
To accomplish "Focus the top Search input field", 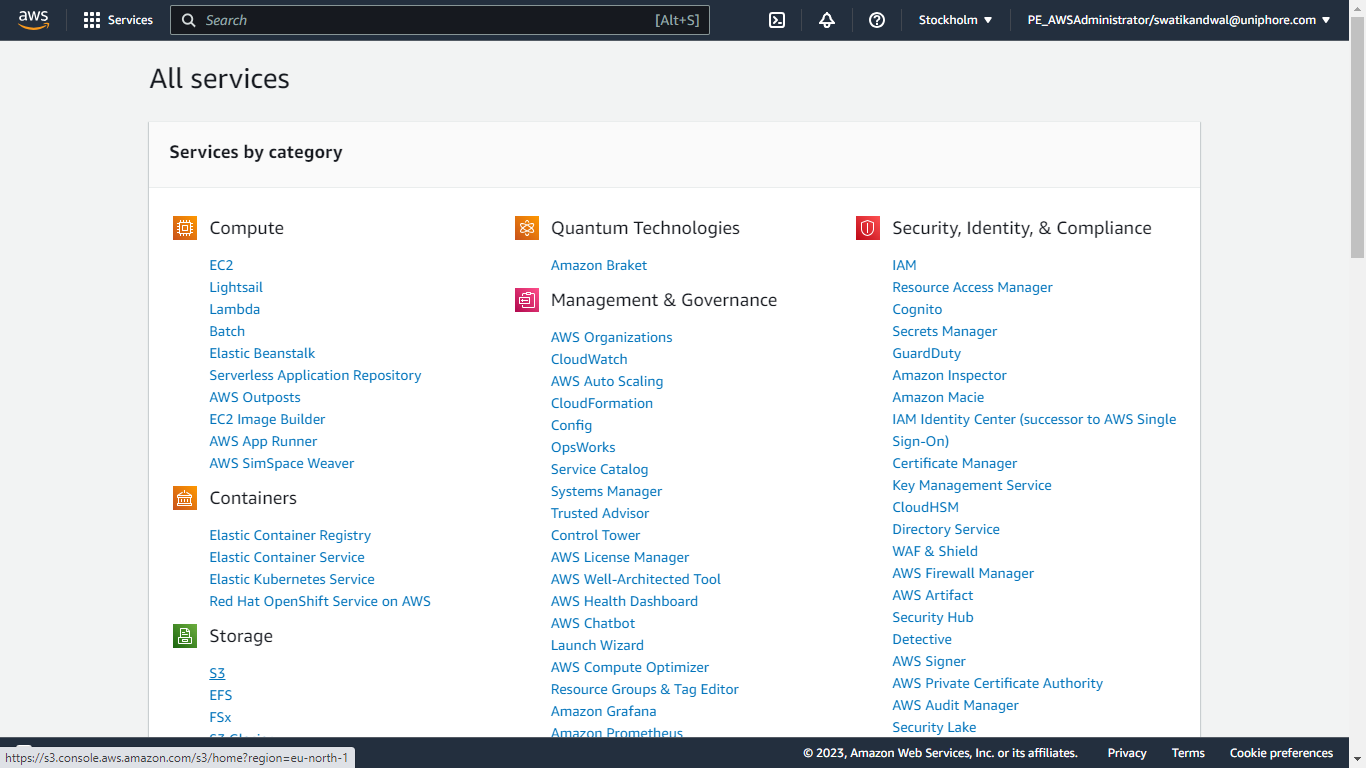I will click(x=440, y=20).
